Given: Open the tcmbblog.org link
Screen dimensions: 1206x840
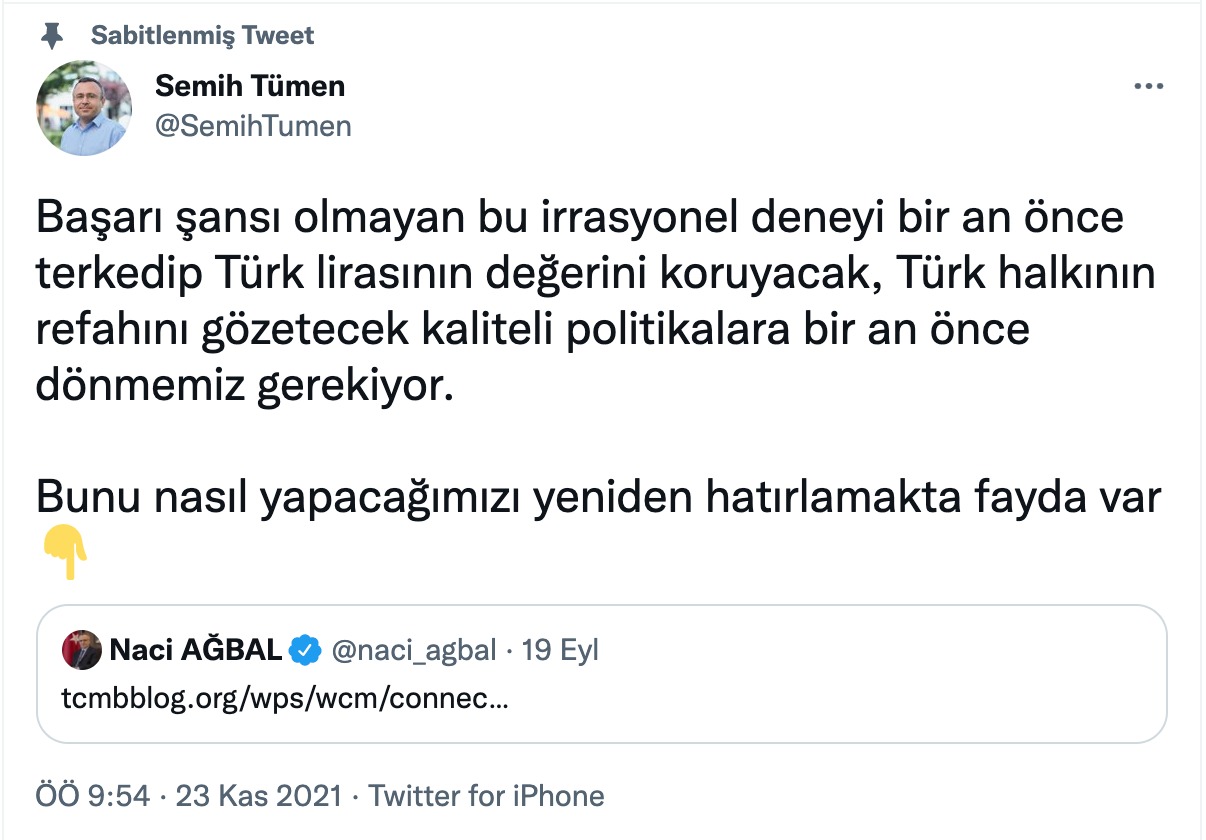Looking at the screenshot, I should point(284,699).
